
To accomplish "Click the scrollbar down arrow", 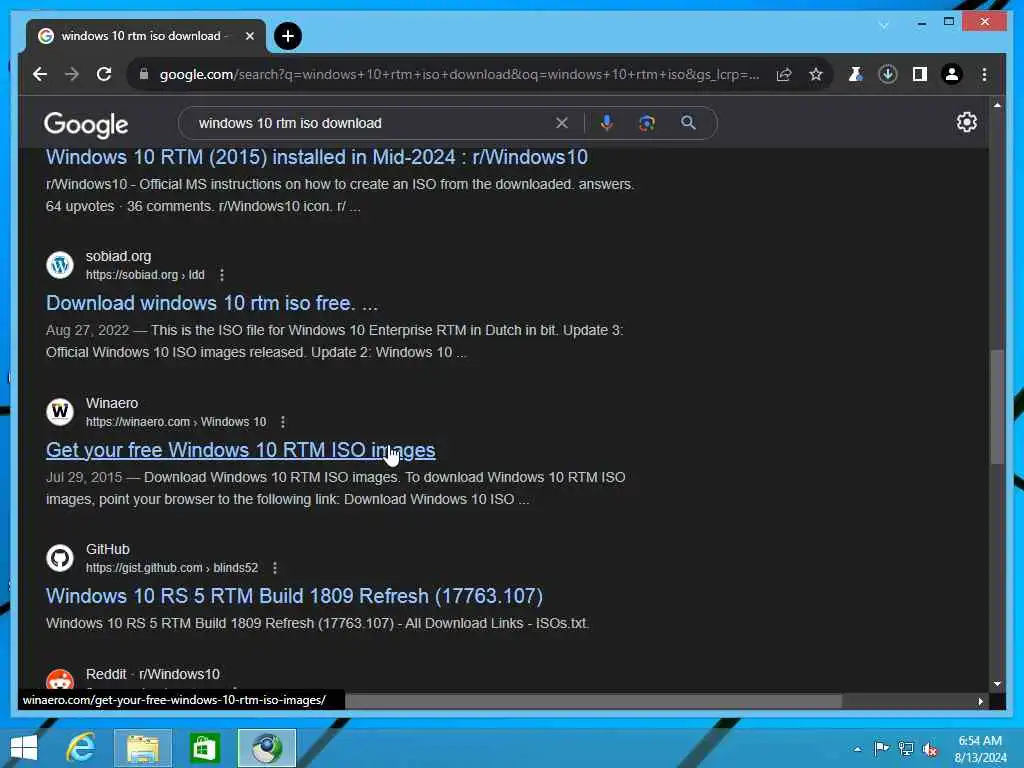I will click(x=997, y=684).
